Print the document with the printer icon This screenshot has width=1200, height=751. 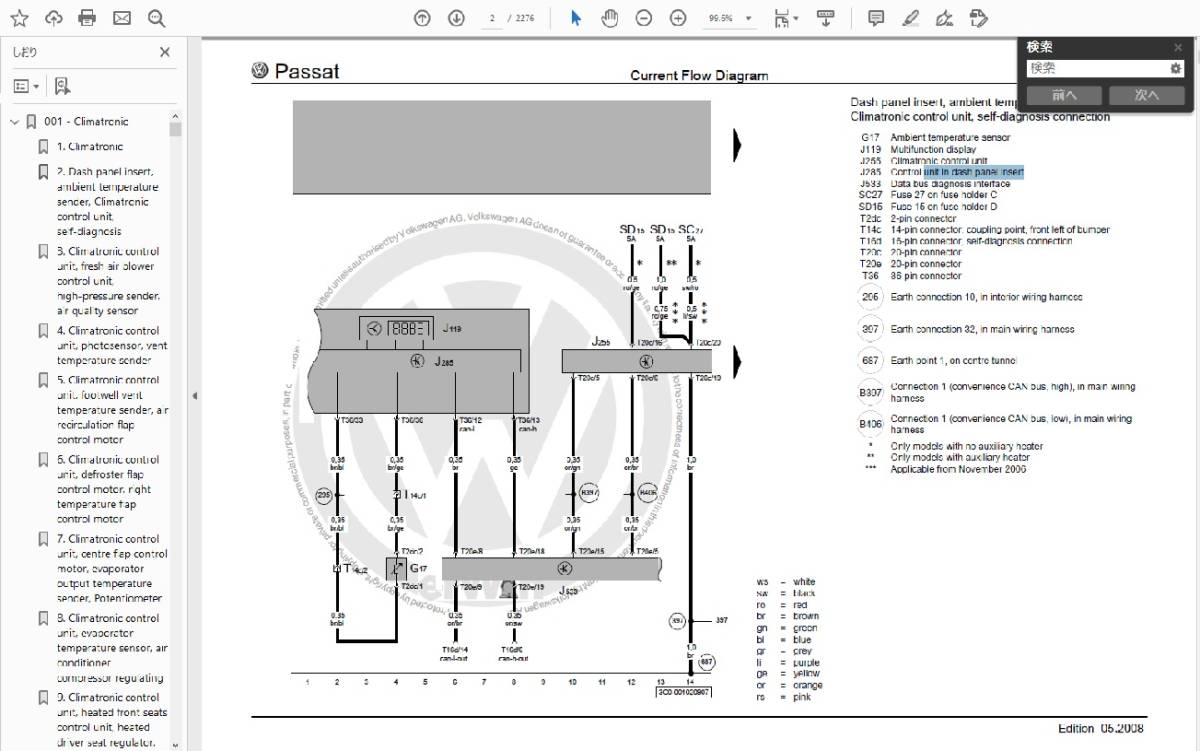point(87,18)
